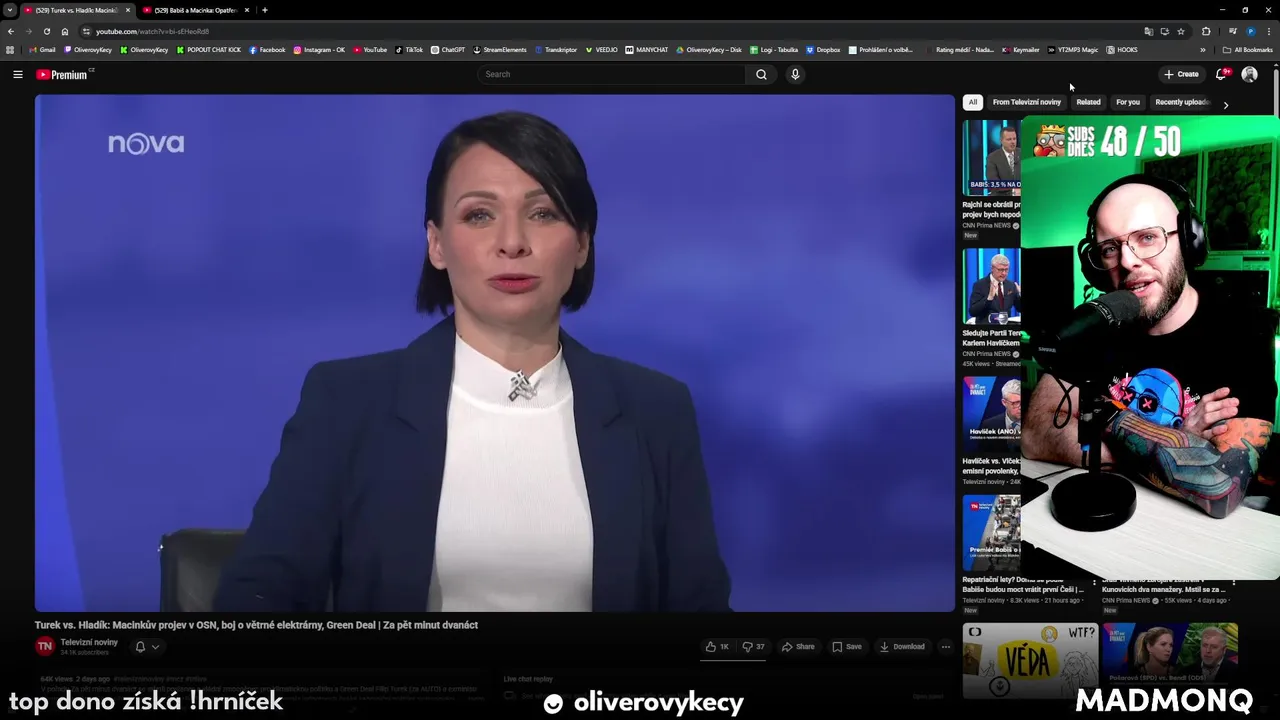Viewport: 1280px width, 720px height.
Task: Select the For you filter chip
Action: coord(1128,102)
